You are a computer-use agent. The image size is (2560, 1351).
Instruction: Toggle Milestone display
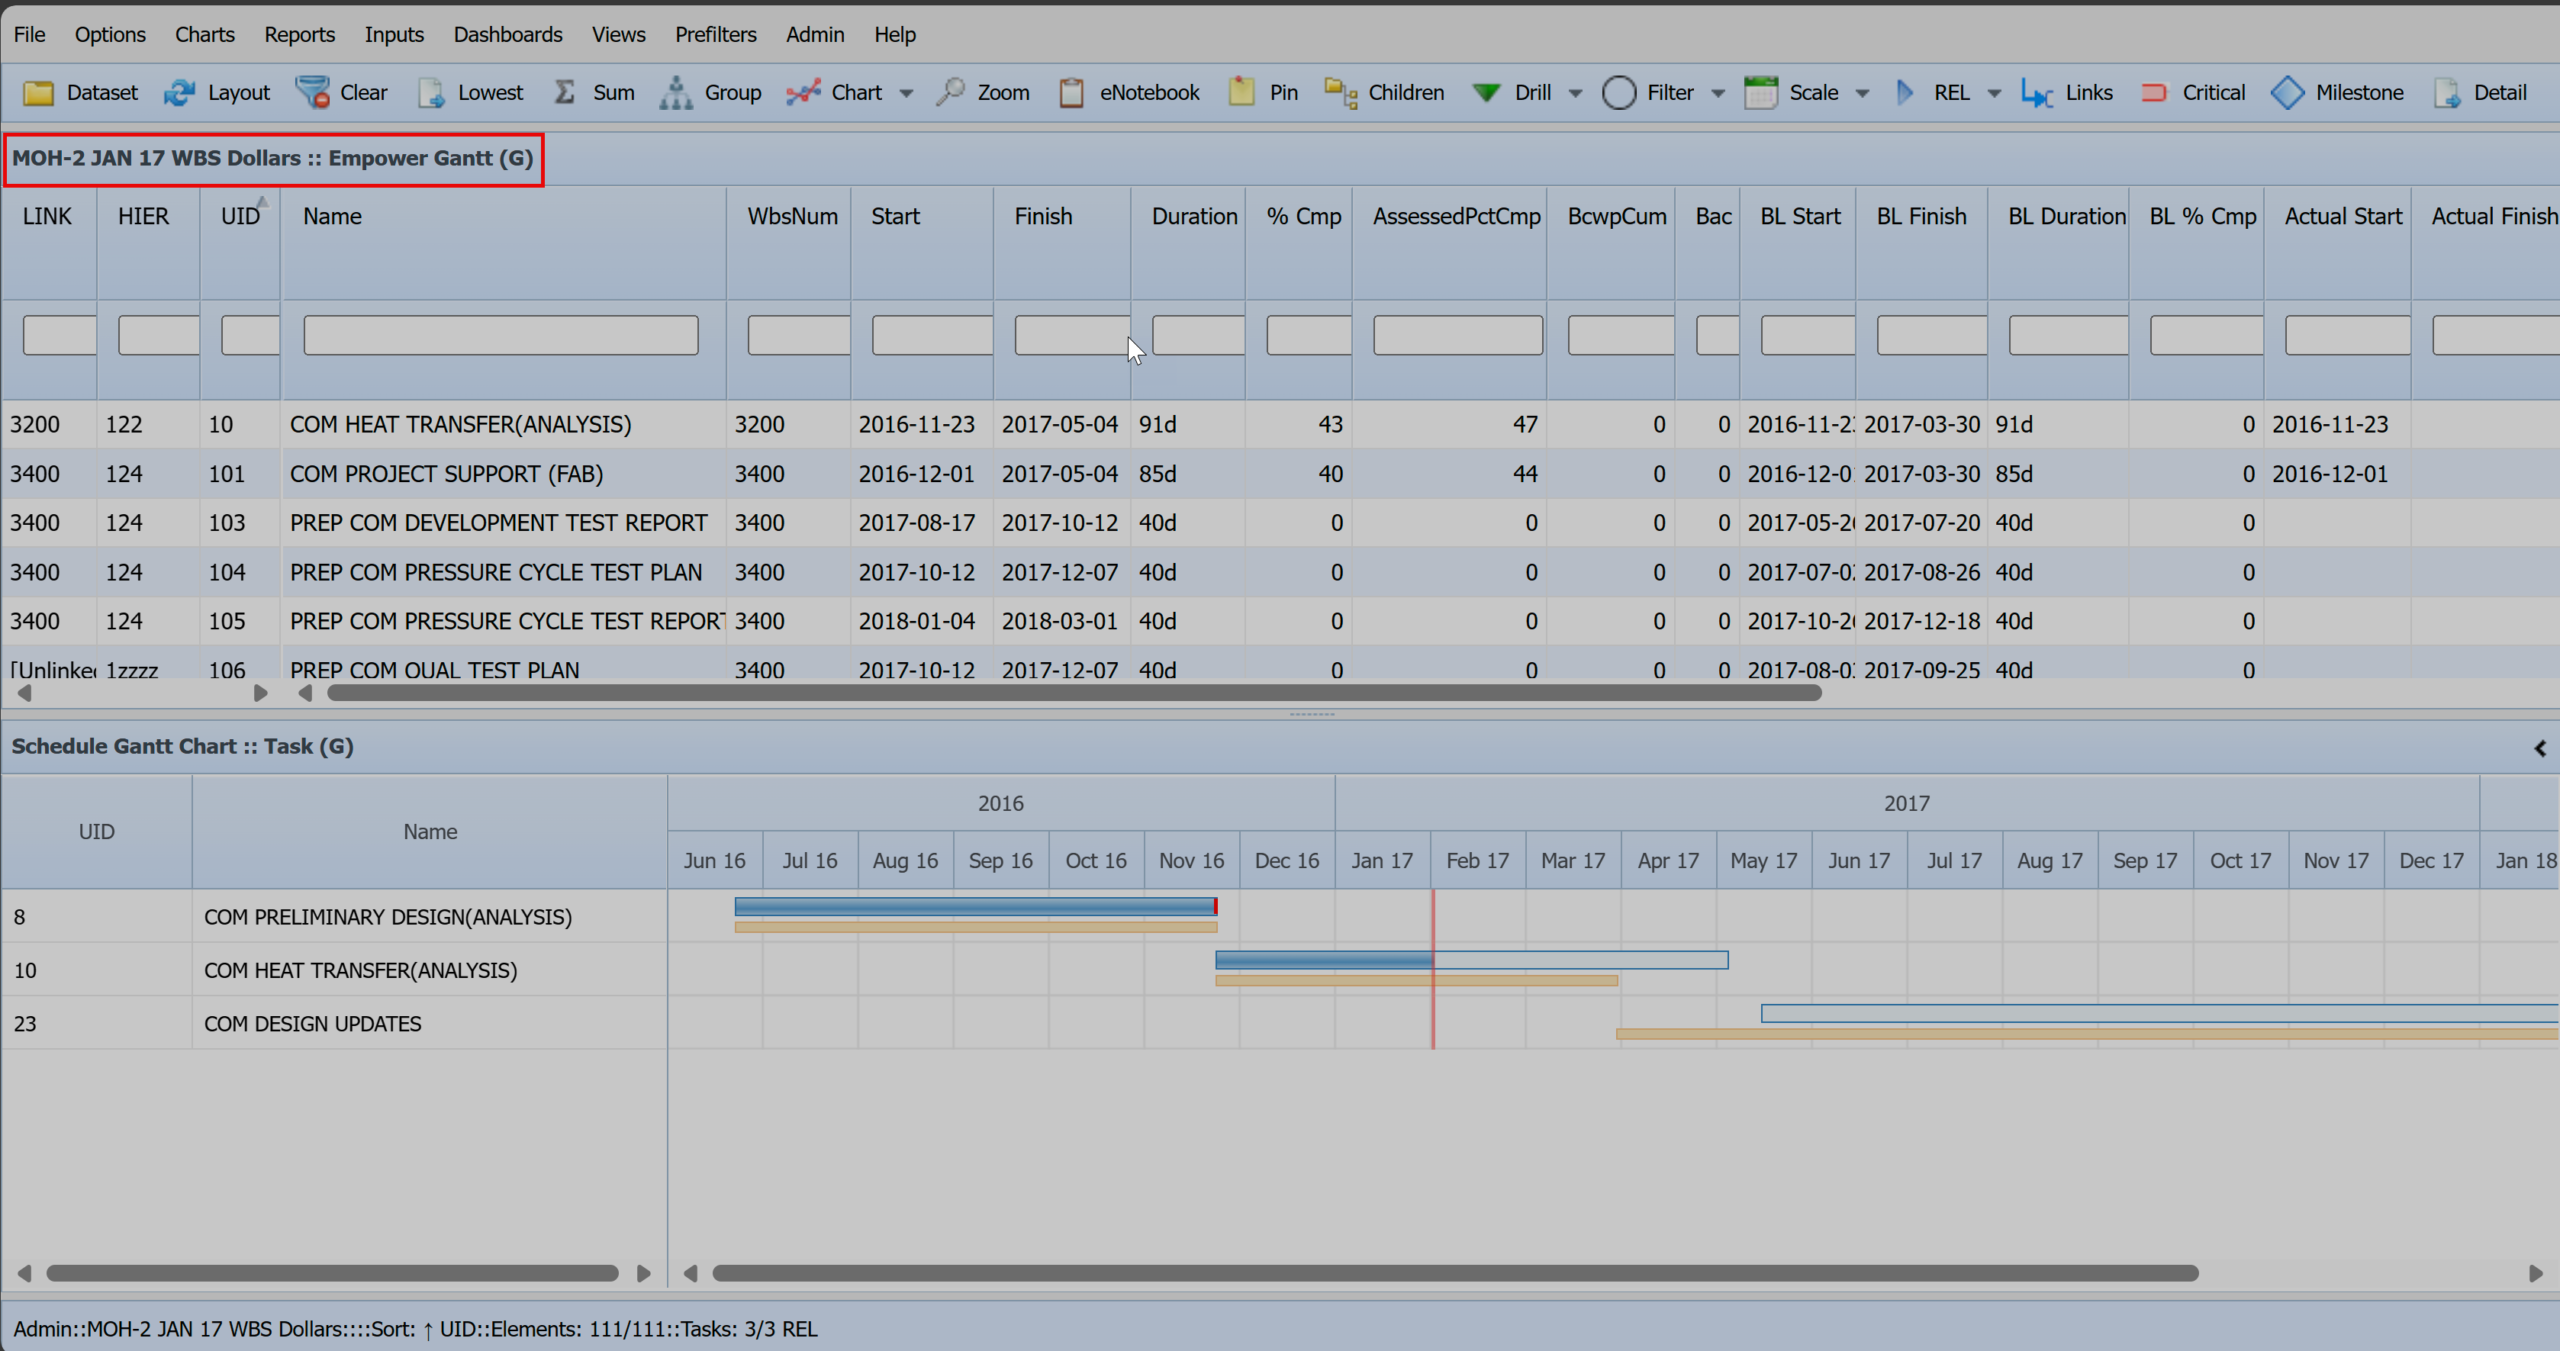(x=2358, y=92)
